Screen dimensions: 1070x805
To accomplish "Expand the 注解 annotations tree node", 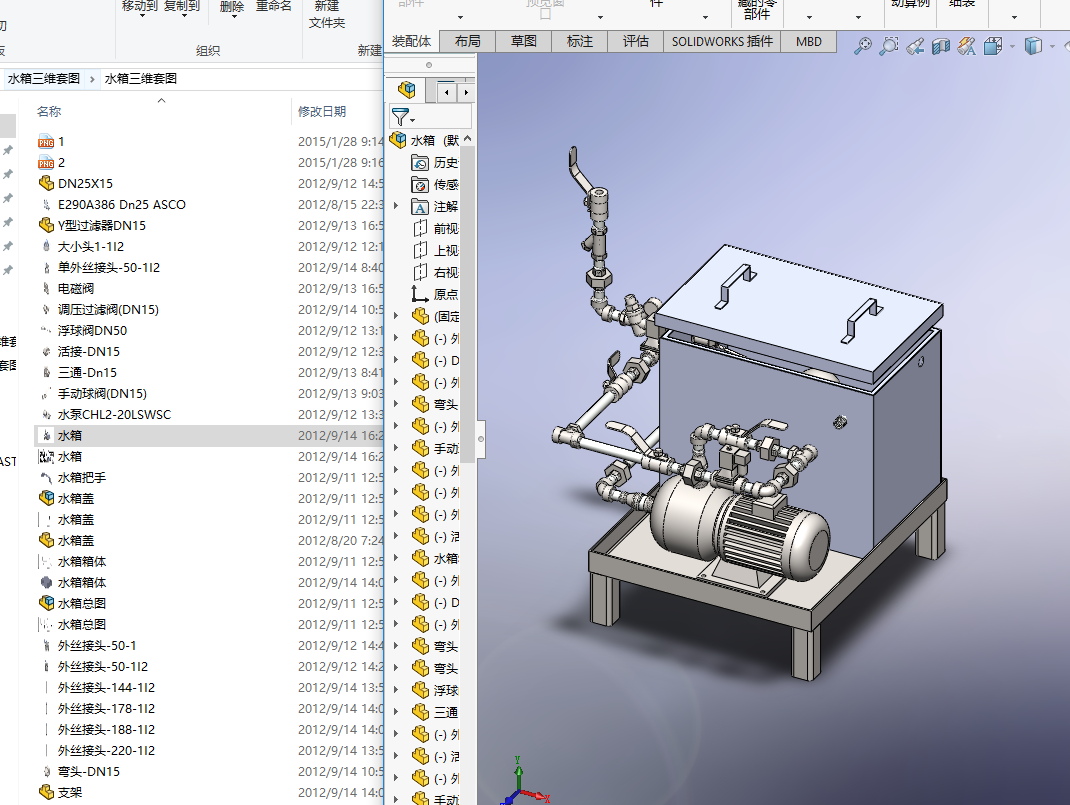I will point(396,206).
